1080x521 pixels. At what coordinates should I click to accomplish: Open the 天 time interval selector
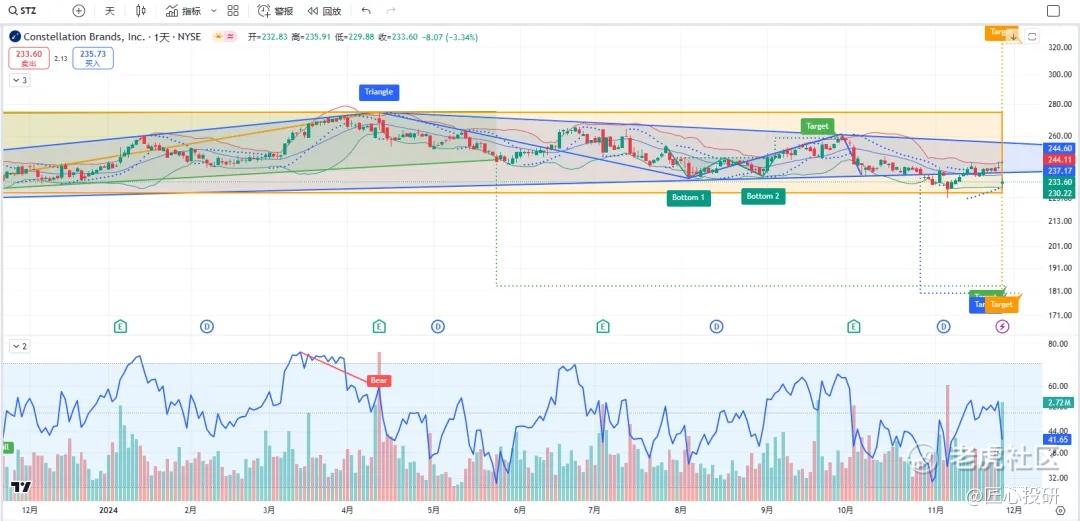(110, 11)
